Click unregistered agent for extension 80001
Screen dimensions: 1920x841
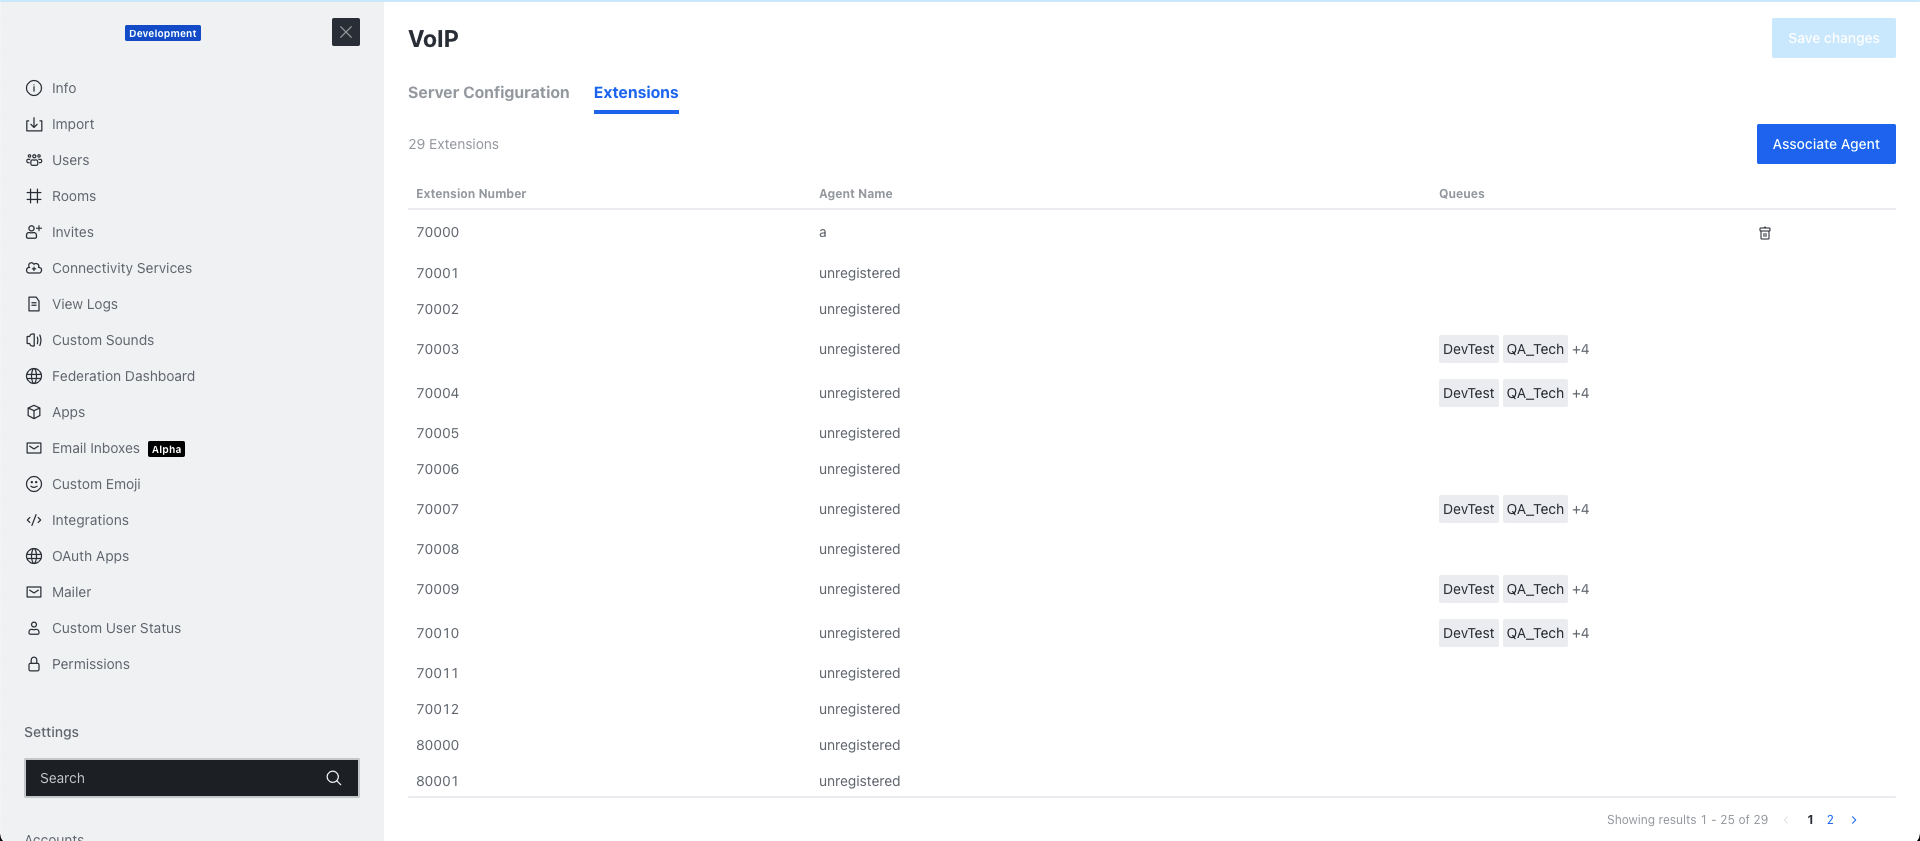click(x=859, y=781)
